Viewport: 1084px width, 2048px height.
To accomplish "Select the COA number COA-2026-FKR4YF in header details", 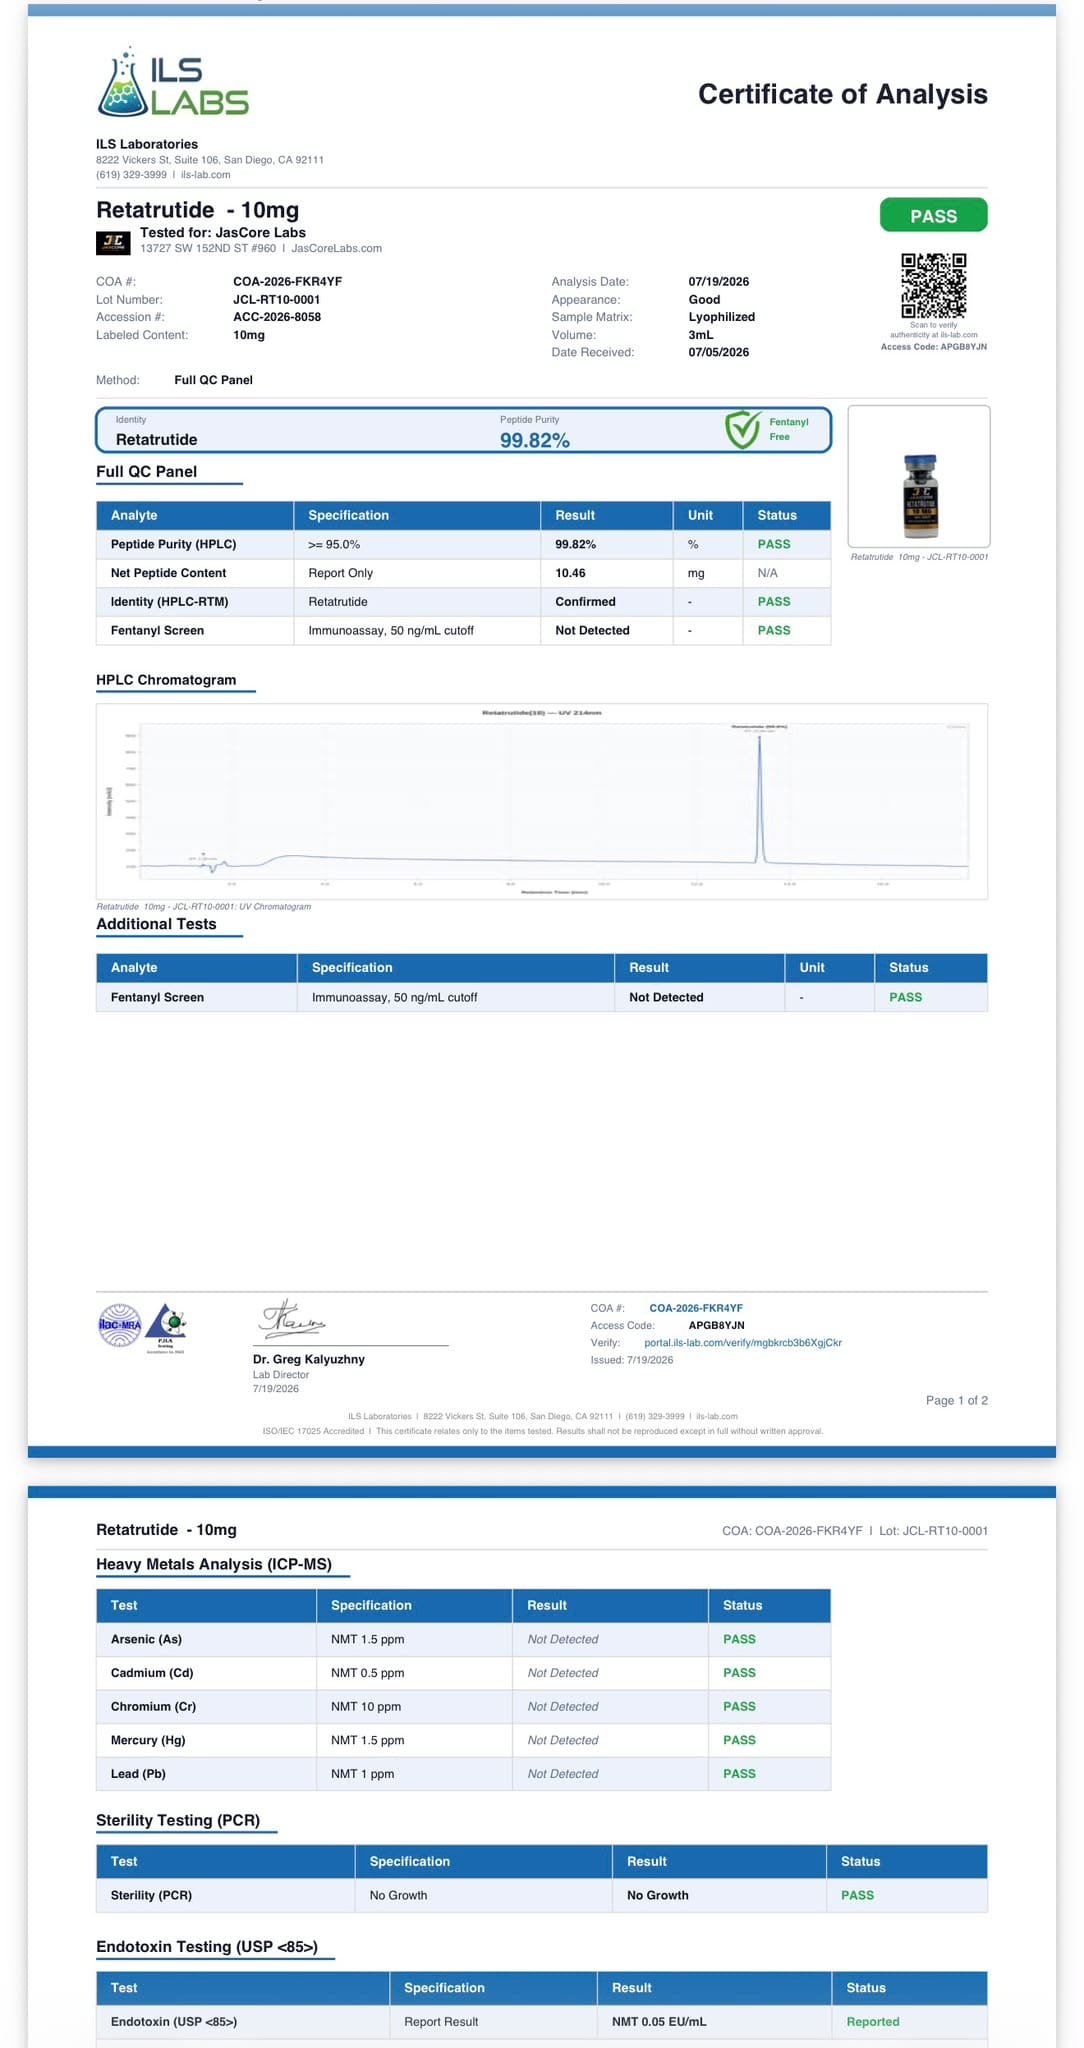I will click(x=288, y=282).
